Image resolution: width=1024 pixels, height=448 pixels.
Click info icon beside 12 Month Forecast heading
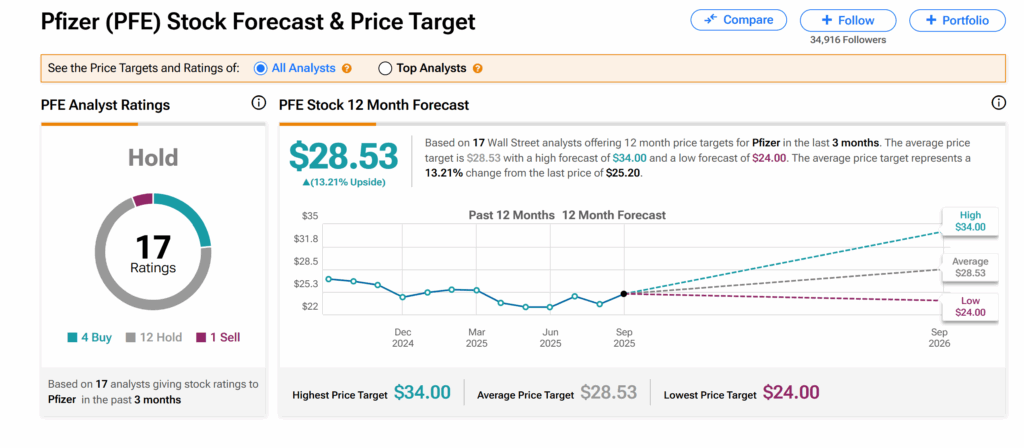998,103
